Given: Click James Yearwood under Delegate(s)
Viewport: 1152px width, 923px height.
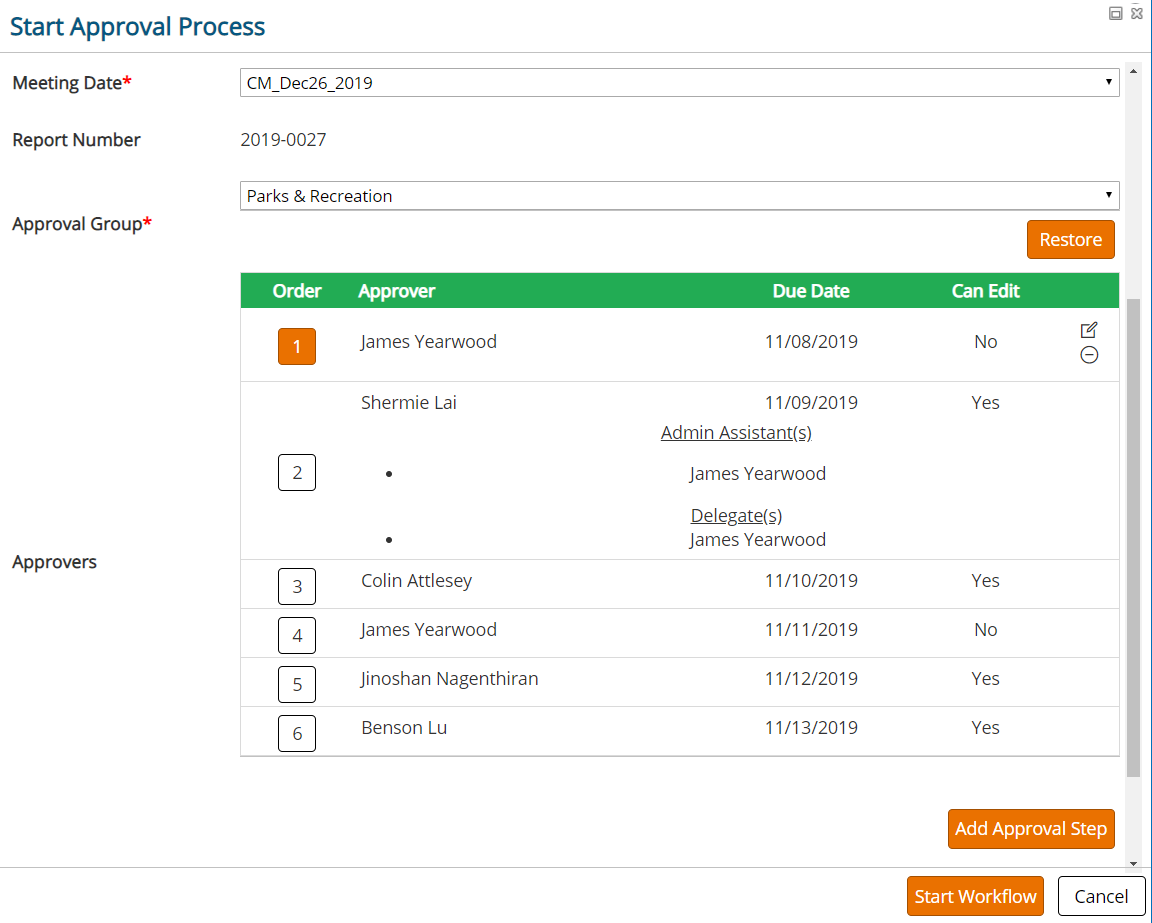Looking at the screenshot, I should 757,540.
